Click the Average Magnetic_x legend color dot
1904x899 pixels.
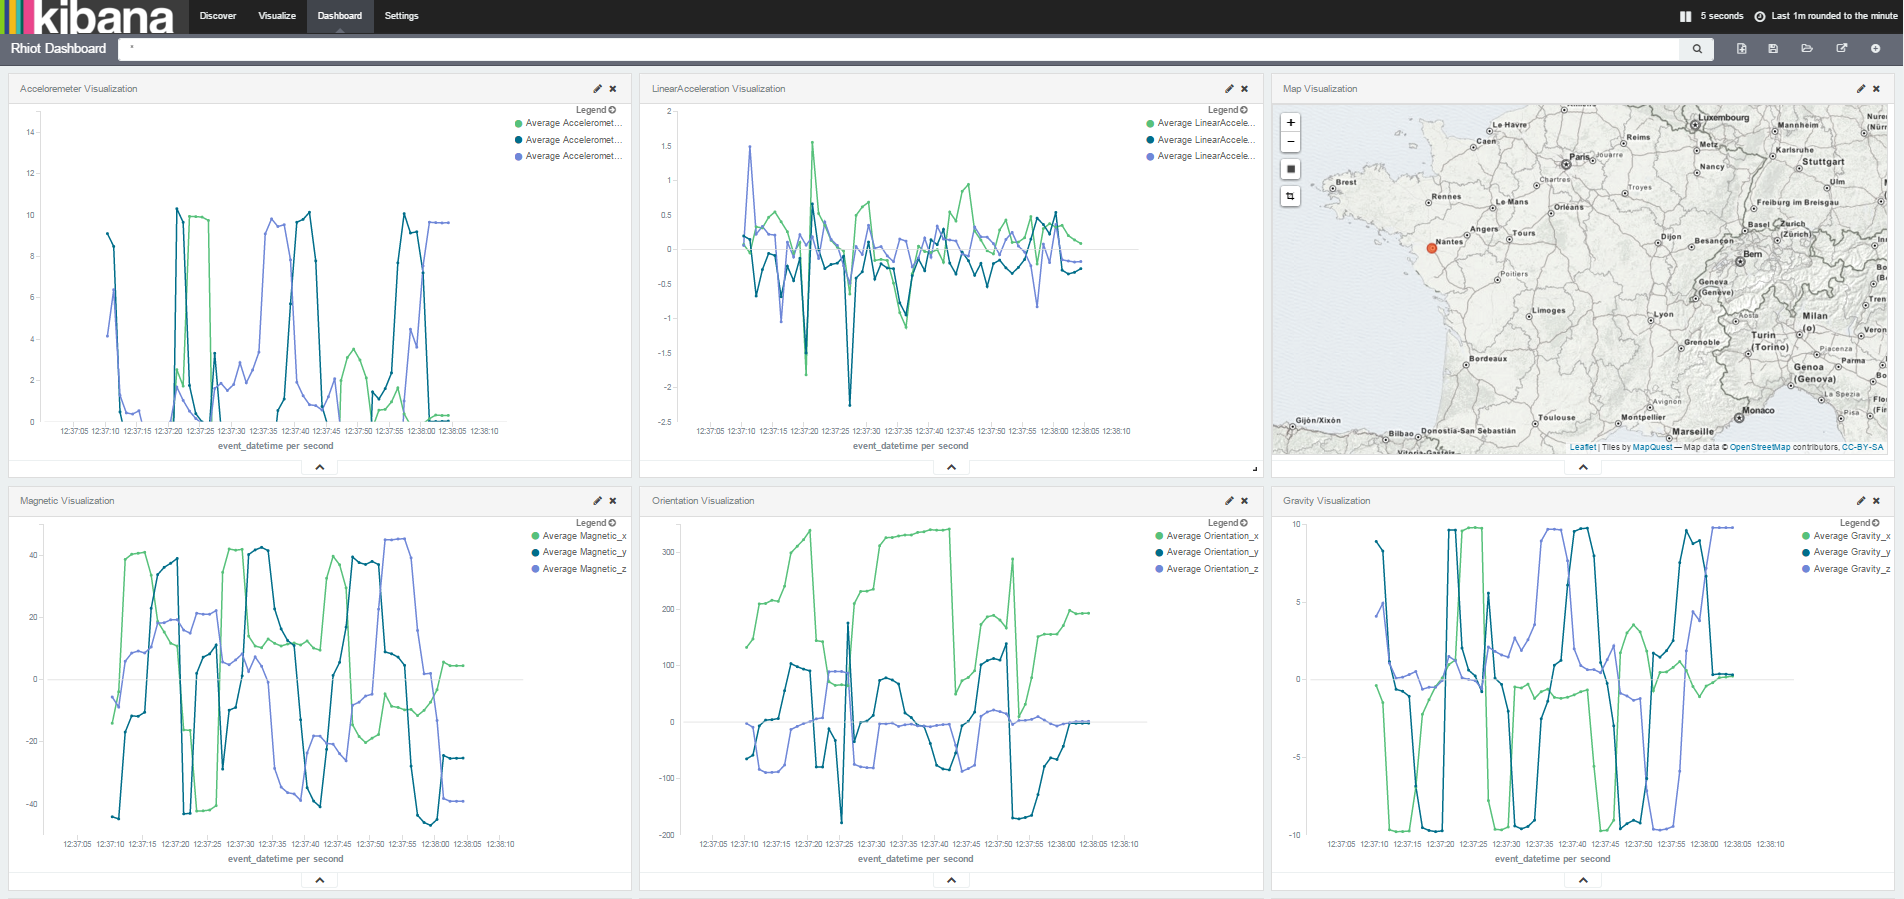(535, 536)
